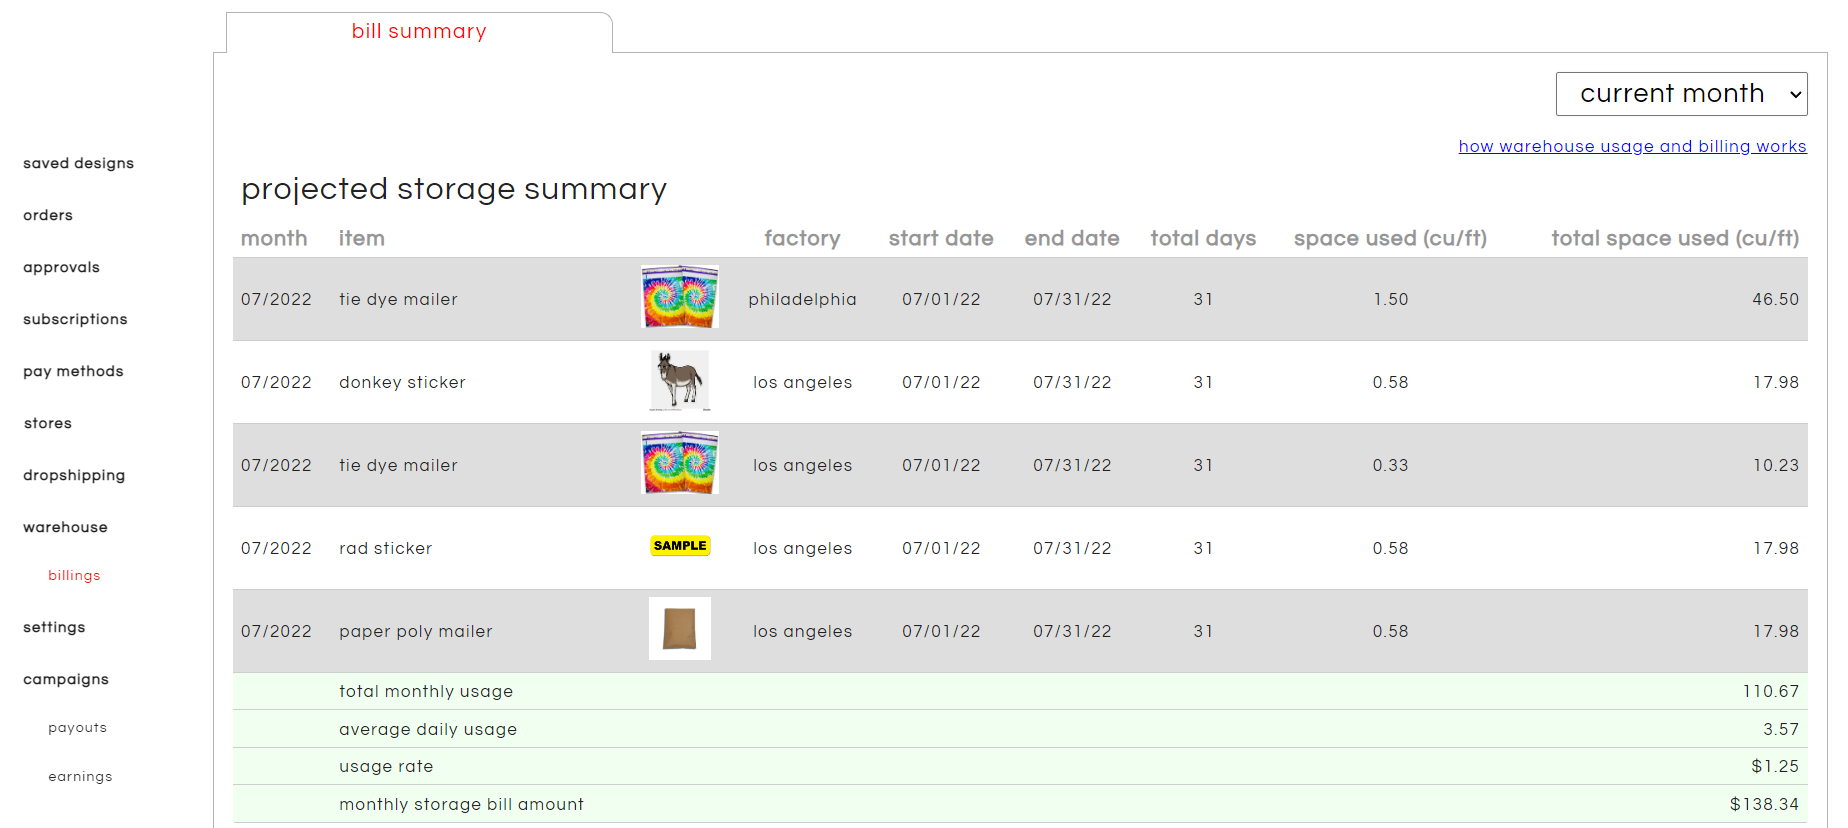Click the 1.50 space used value
The width and height of the screenshot is (1848, 828).
pos(1390,299)
